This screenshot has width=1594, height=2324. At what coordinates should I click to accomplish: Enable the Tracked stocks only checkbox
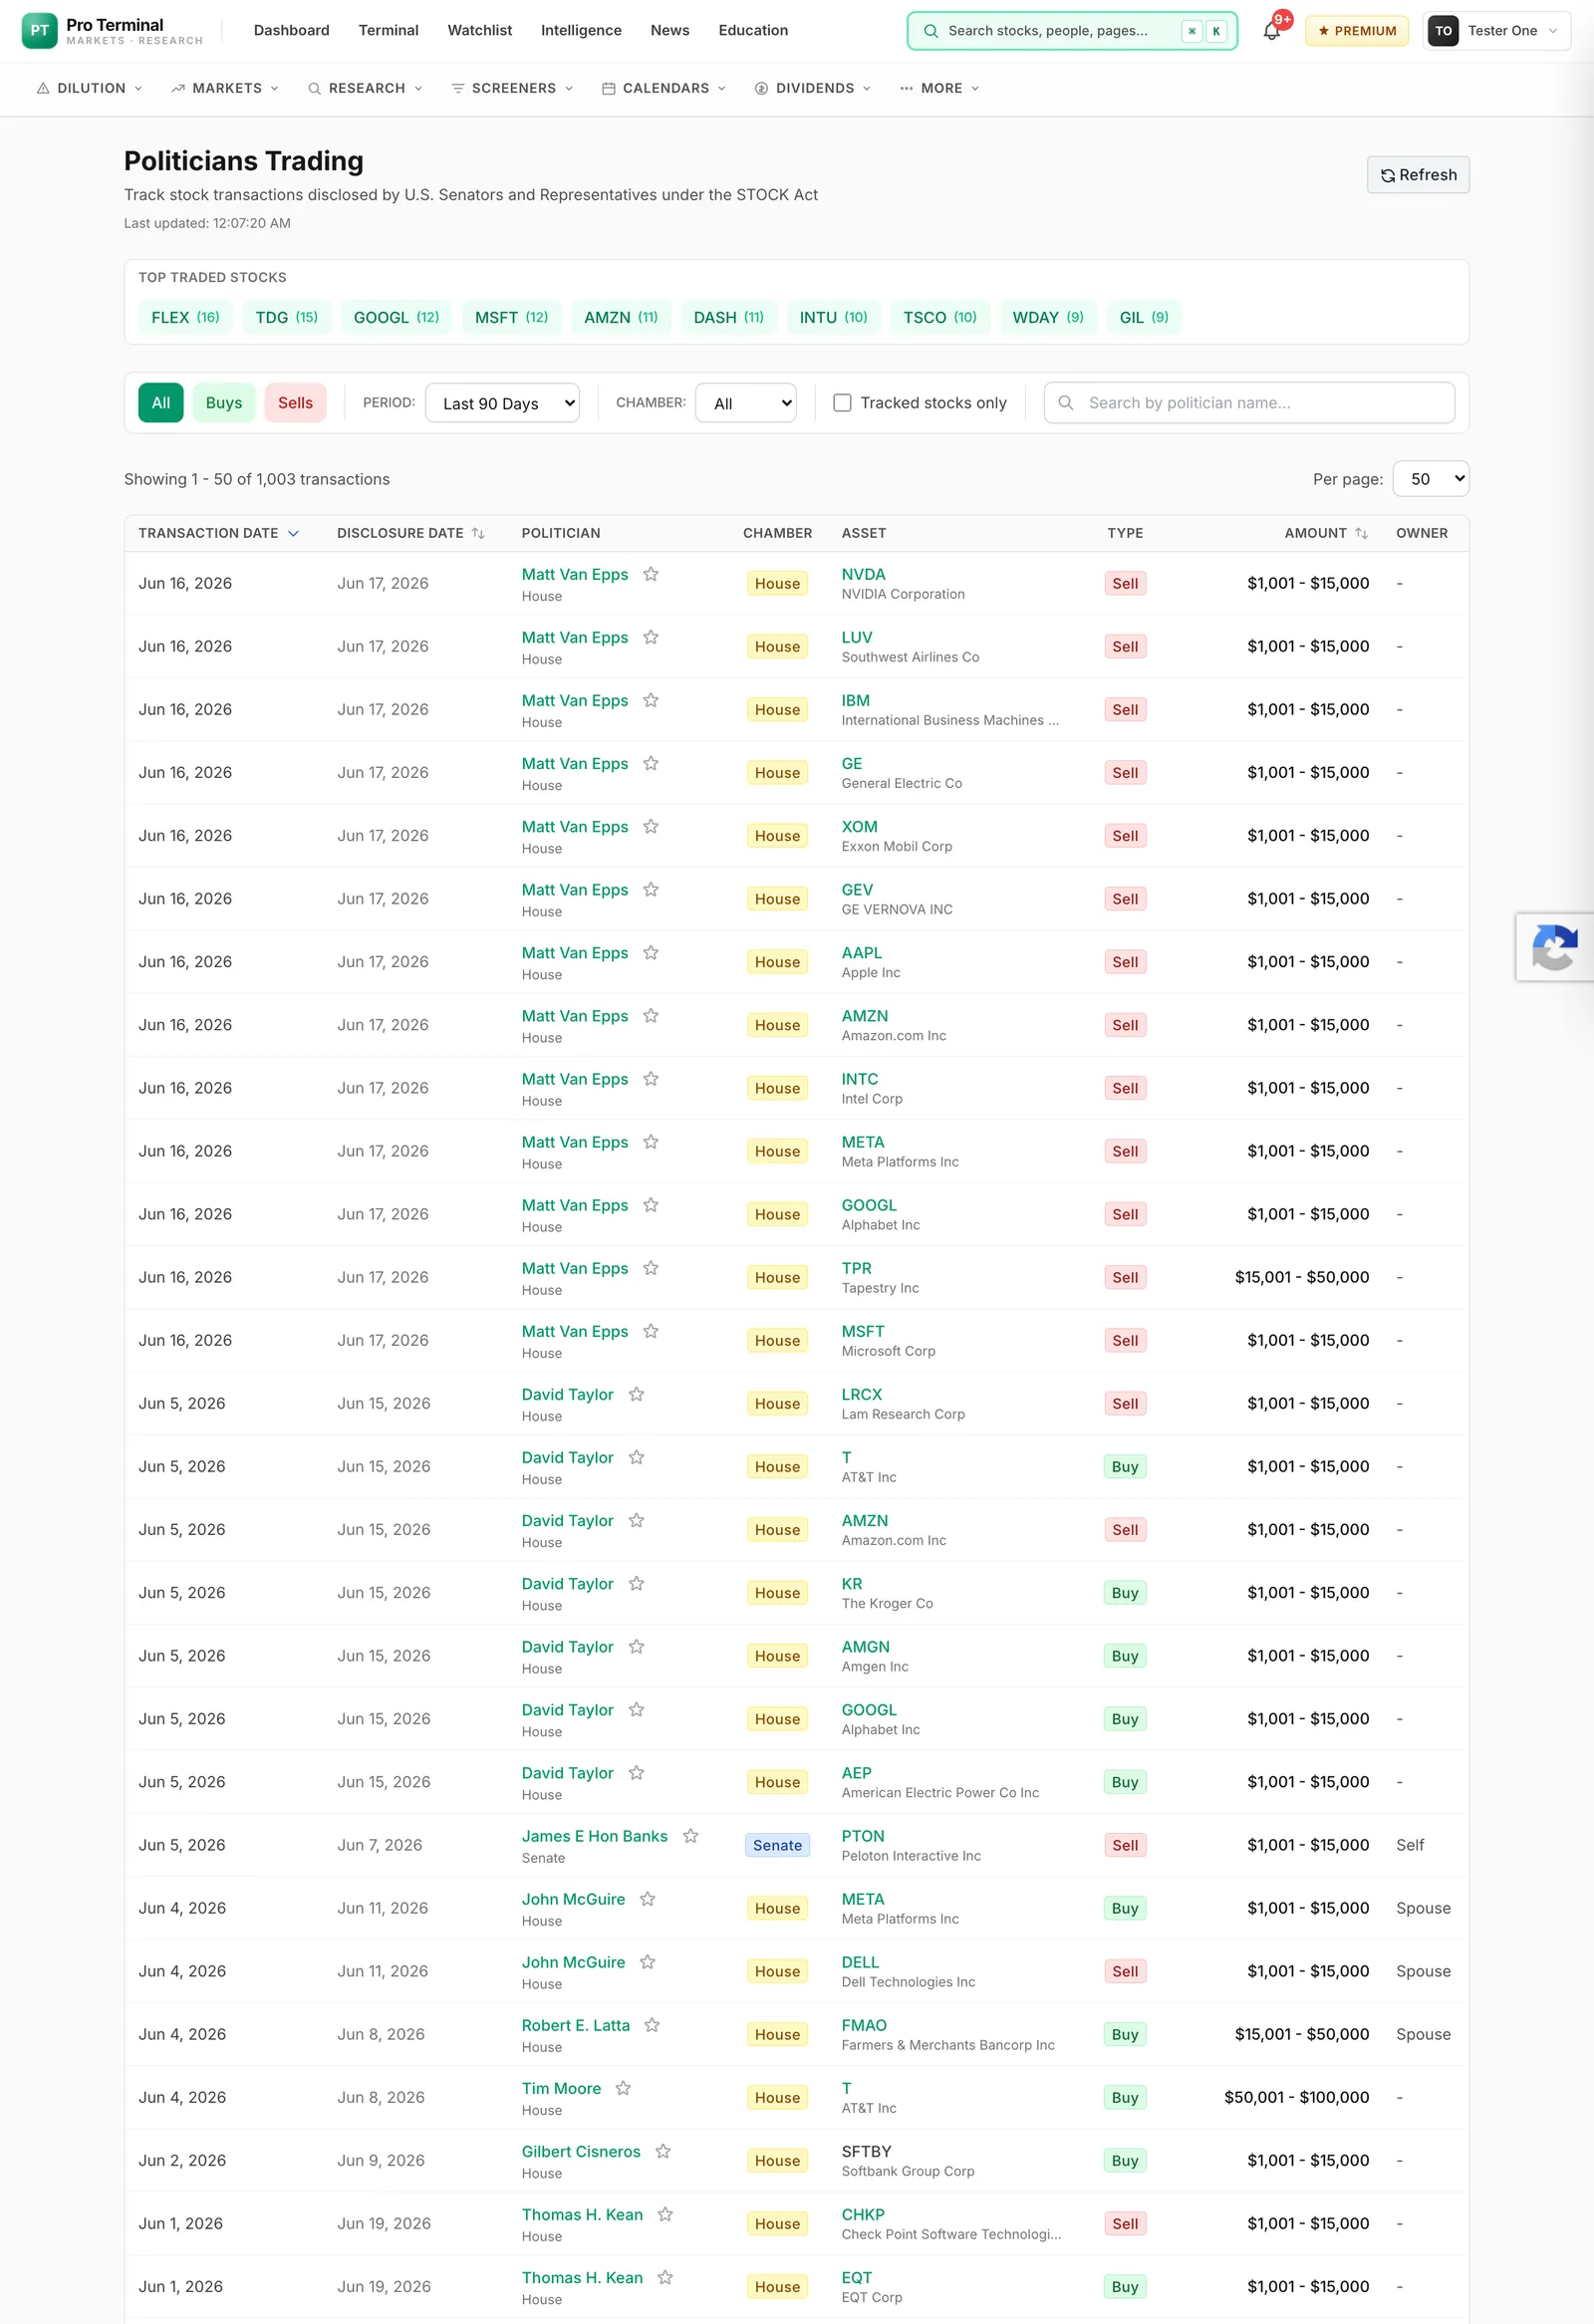point(842,403)
